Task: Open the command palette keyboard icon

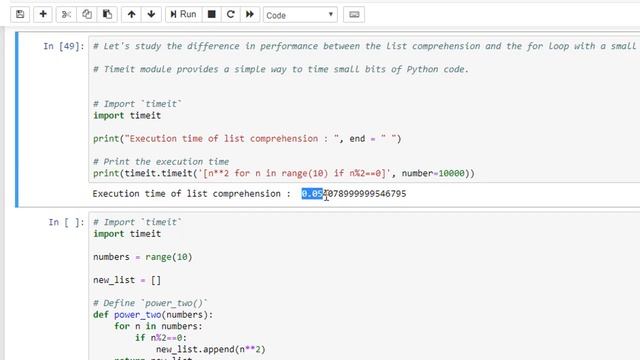Action: coord(354,15)
